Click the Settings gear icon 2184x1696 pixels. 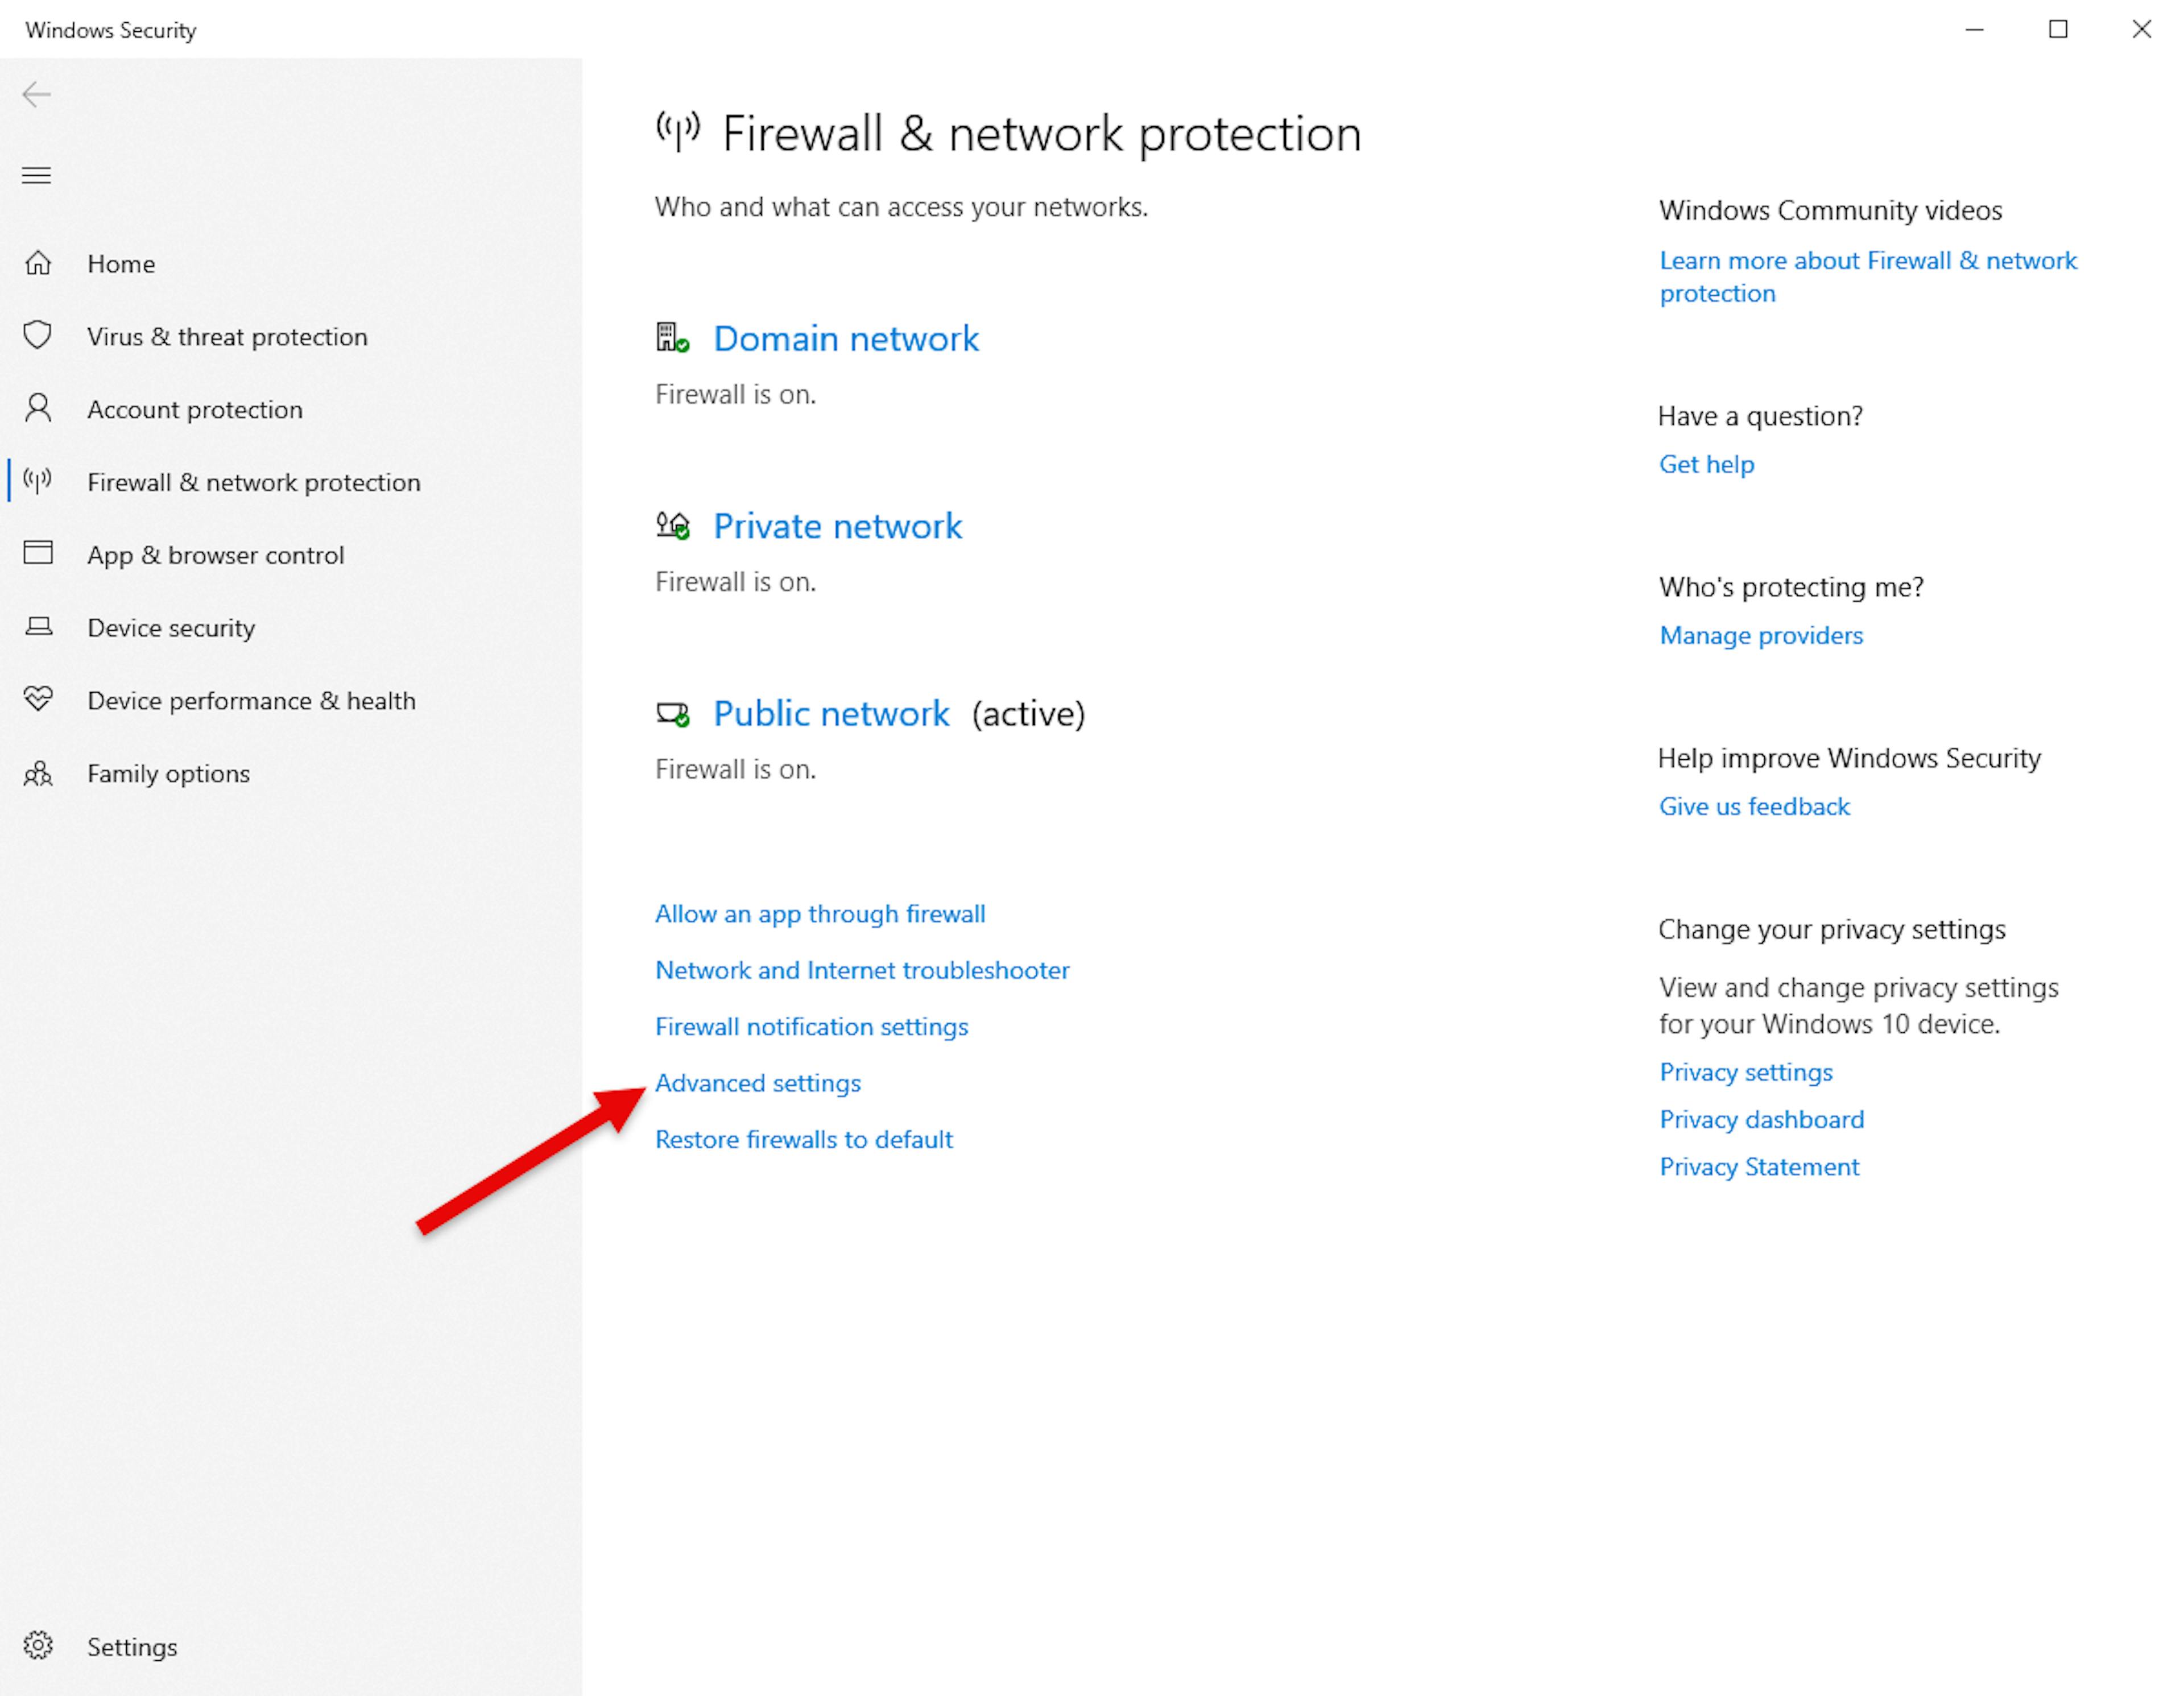[38, 1645]
